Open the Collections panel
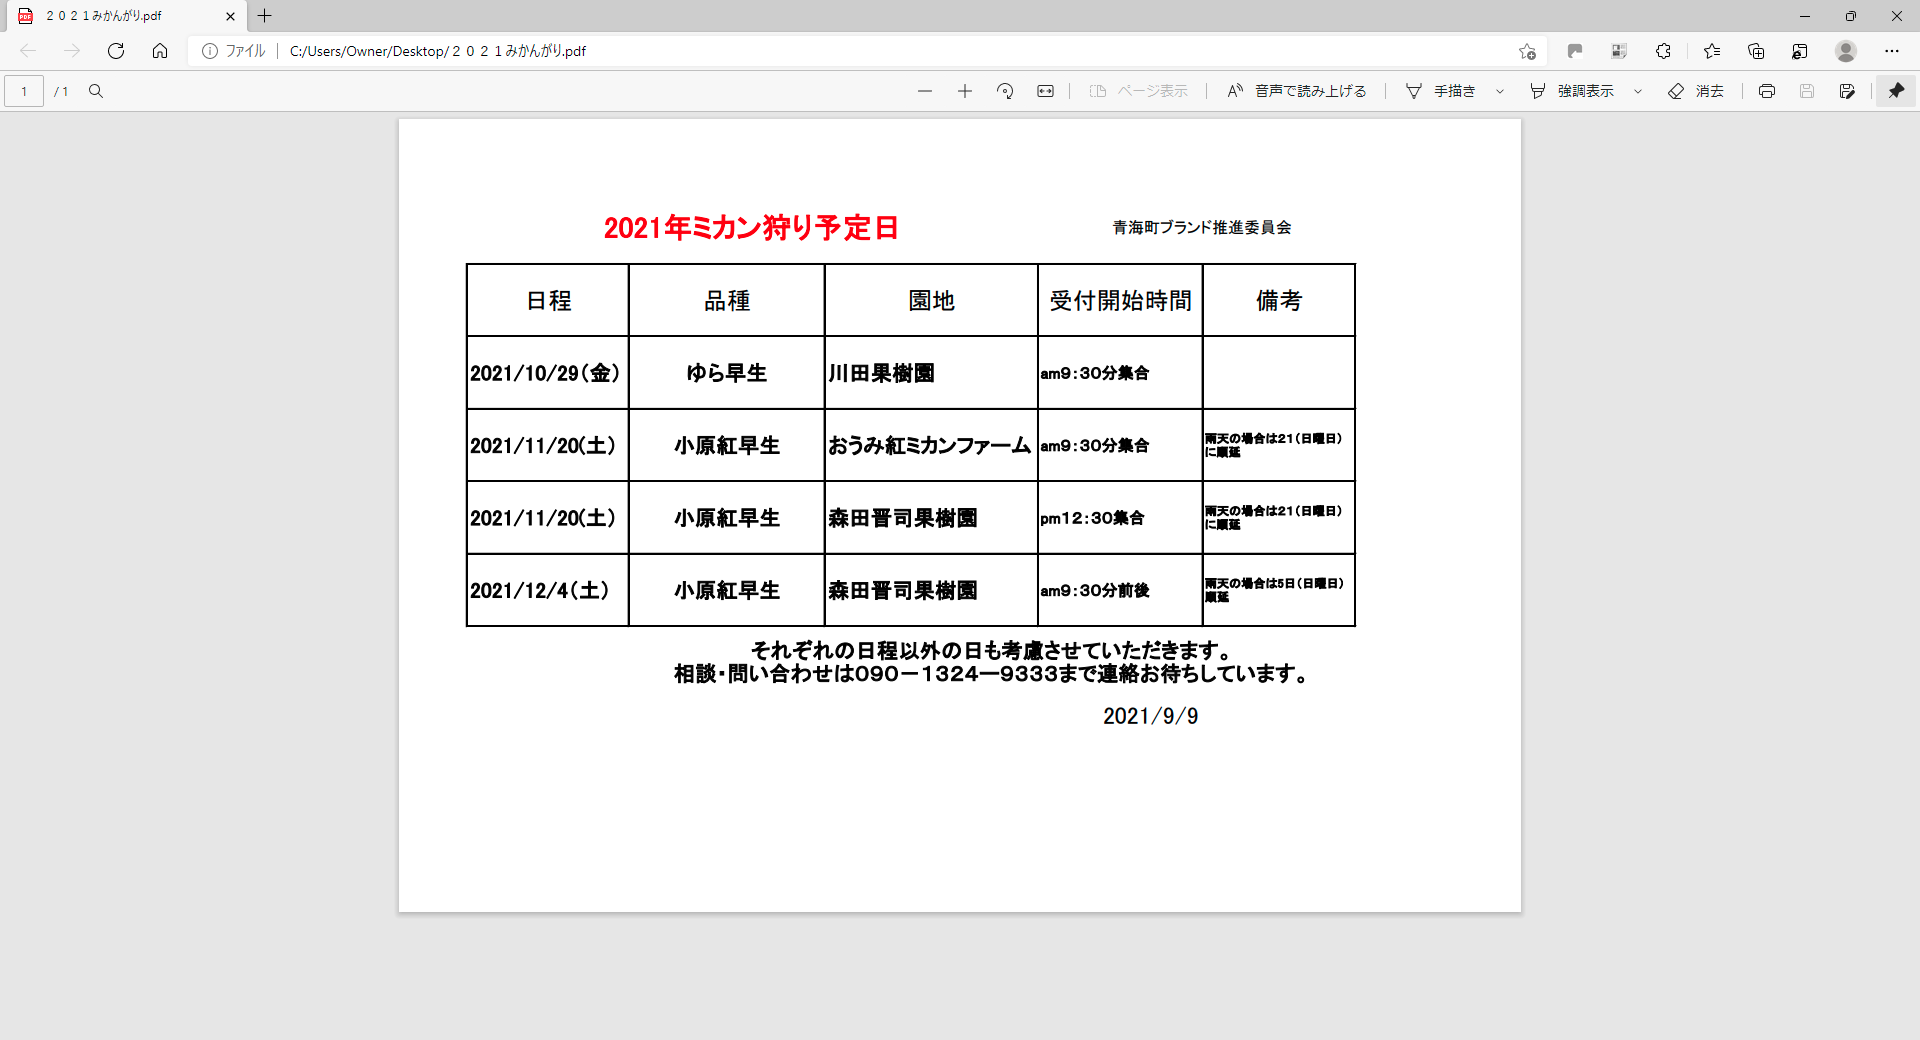The height and width of the screenshot is (1040, 1920). (x=1756, y=51)
